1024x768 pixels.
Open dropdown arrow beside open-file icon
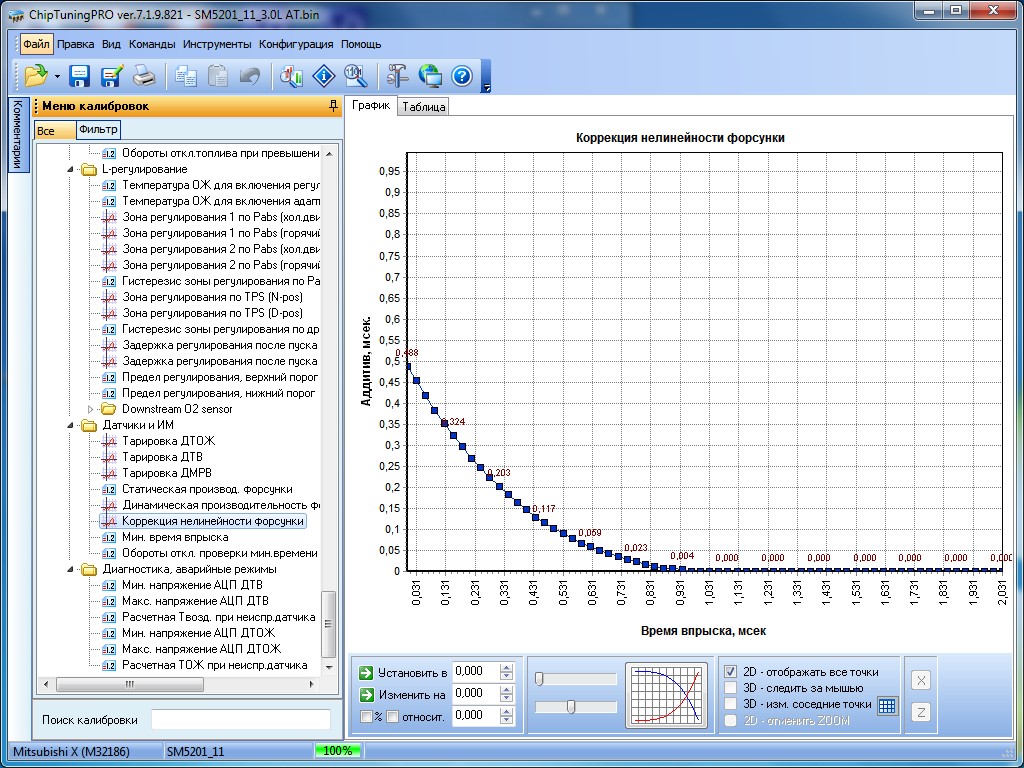(x=57, y=77)
